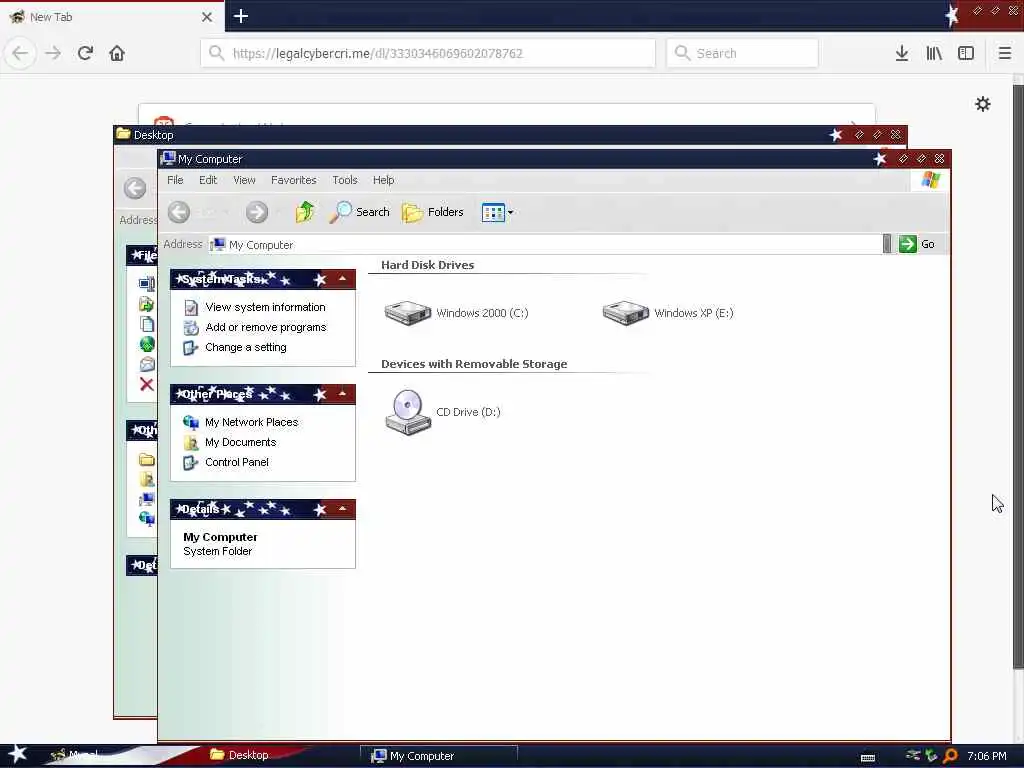
Task: Click My Computer Forward button
Action: pyautogui.click(x=257, y=212)
